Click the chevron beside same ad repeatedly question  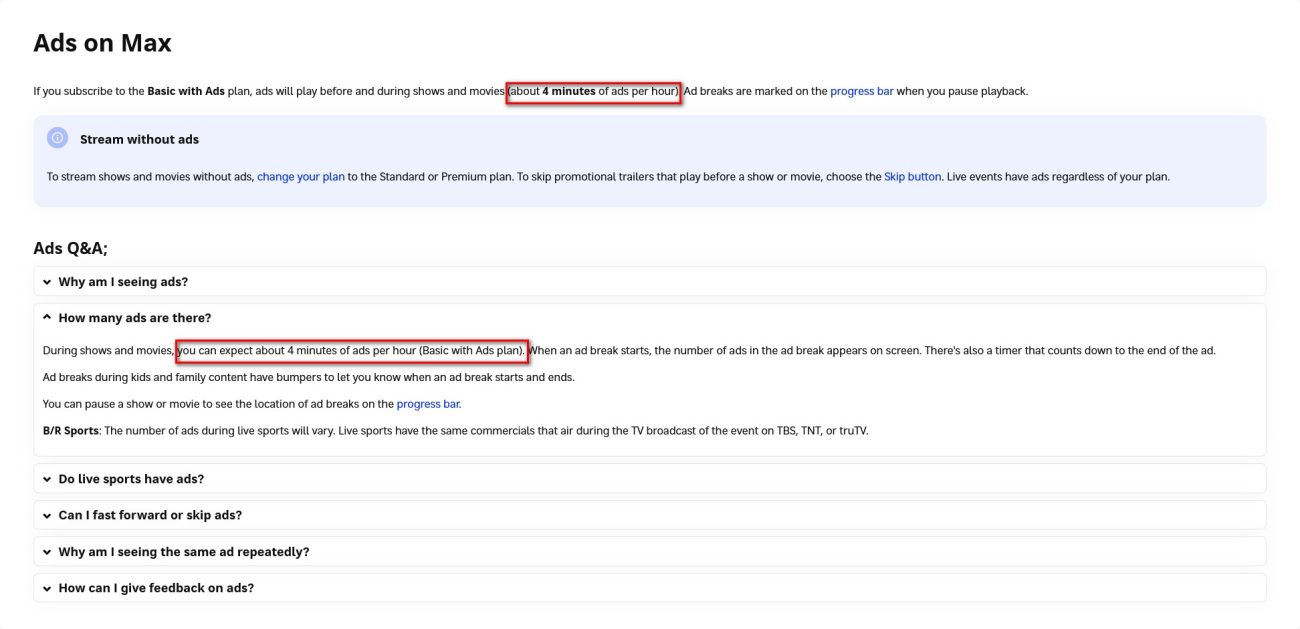47,552
